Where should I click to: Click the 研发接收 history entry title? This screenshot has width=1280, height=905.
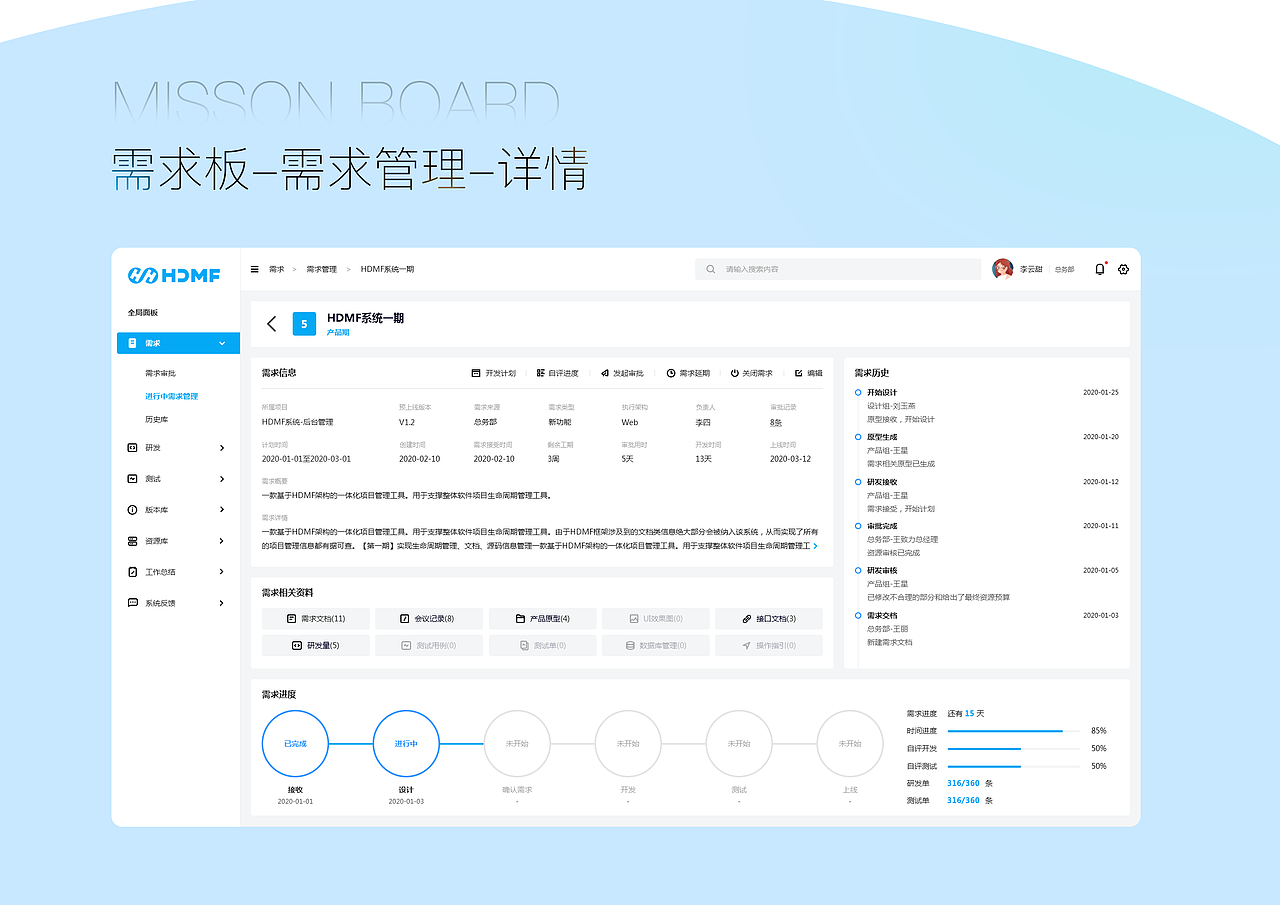[882, 482]
